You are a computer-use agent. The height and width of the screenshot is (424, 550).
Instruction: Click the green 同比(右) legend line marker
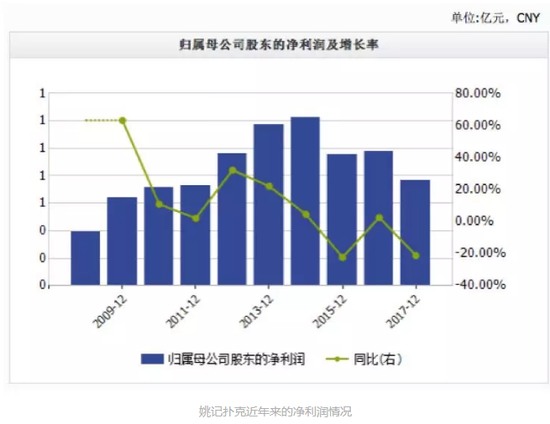coord(337,359)
